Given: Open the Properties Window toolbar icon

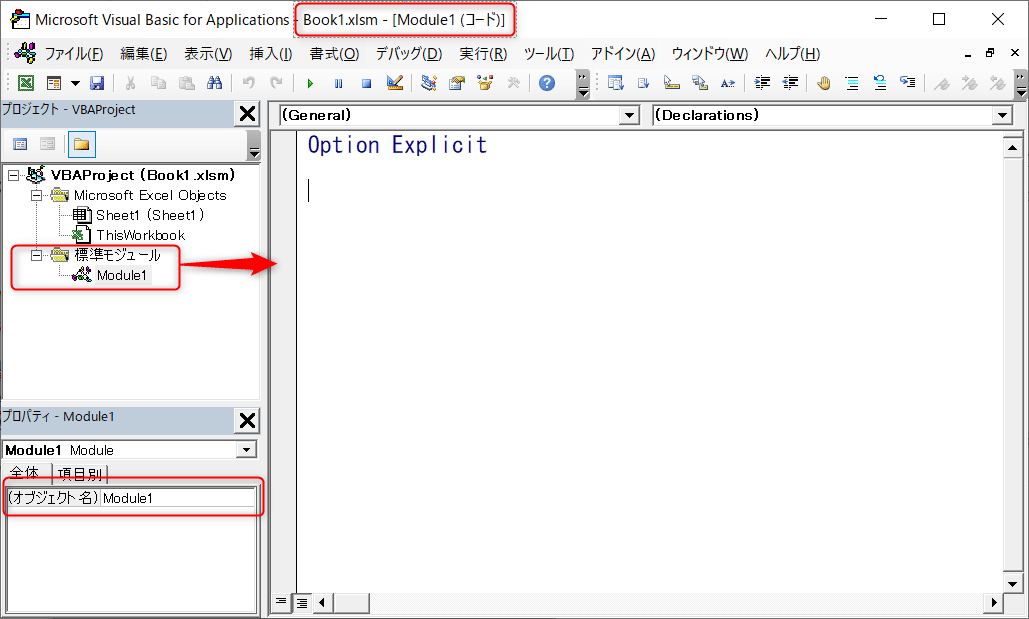Looking at the screenshot, I should point(457,83).
